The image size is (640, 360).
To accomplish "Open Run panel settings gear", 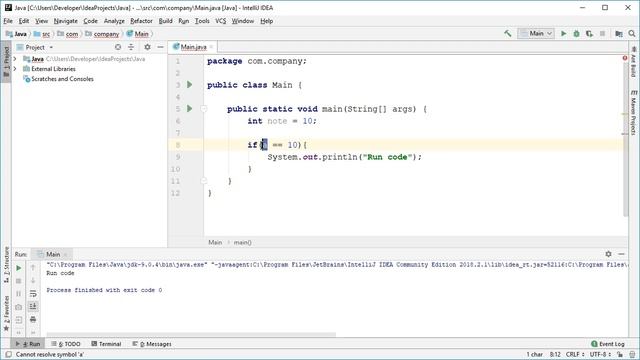I will pyautogui.click(x=608, y=254).
